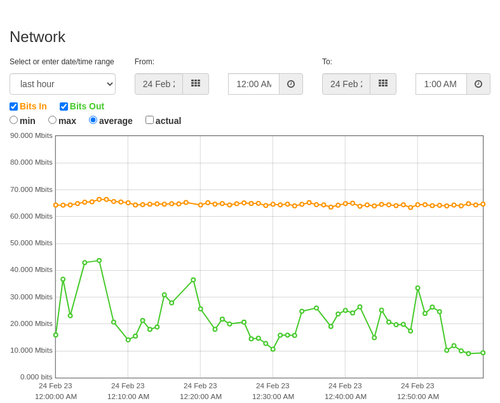Open the To date calendar picker icon
The height and width of the screenshot is (403, 500).
click(383, 84)
